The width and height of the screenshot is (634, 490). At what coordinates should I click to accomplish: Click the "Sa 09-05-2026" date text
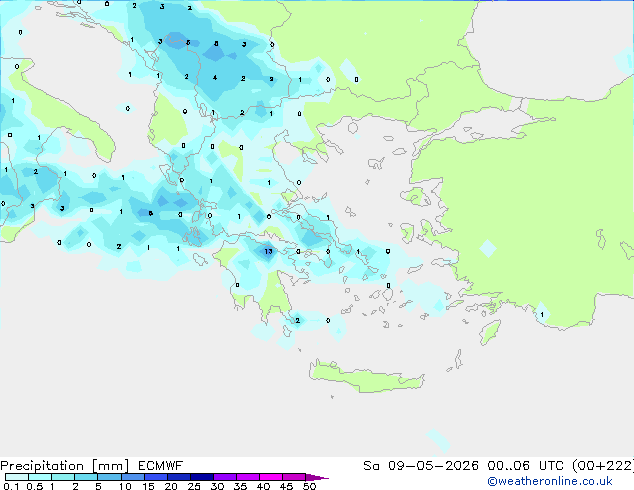[x=421, y=466]
